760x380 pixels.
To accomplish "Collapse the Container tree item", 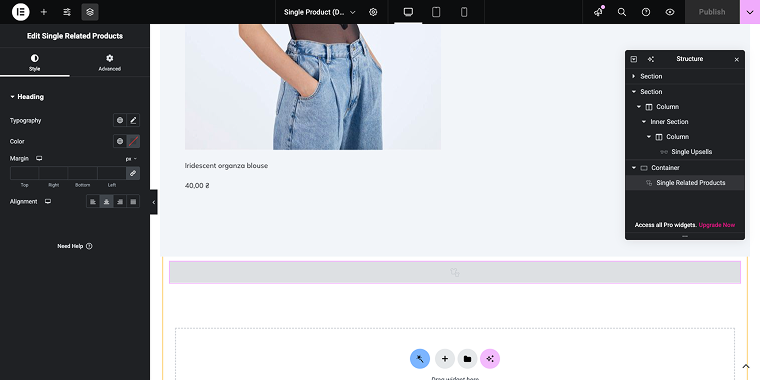I will point(633,168).
